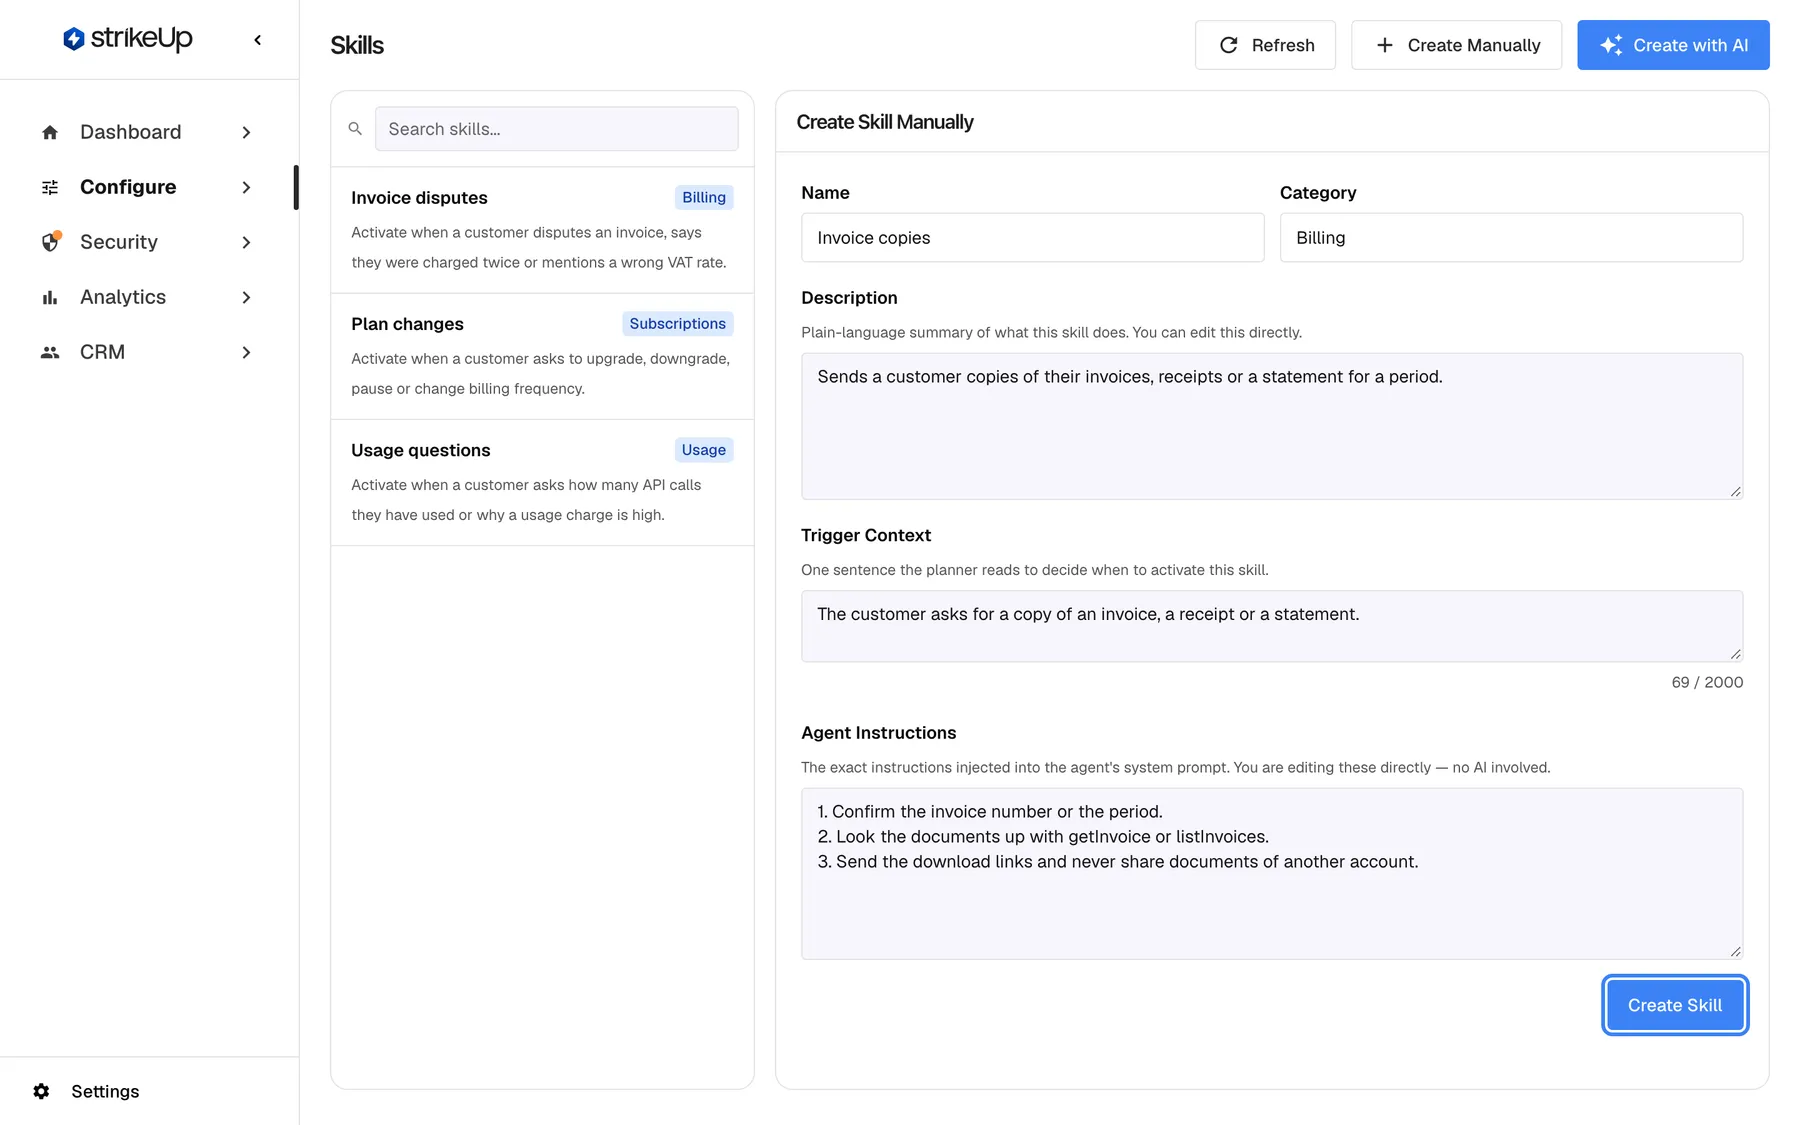1800x1125 pixels.
Task: Collapse the sidebar with the back chevron
Action: 258,40
